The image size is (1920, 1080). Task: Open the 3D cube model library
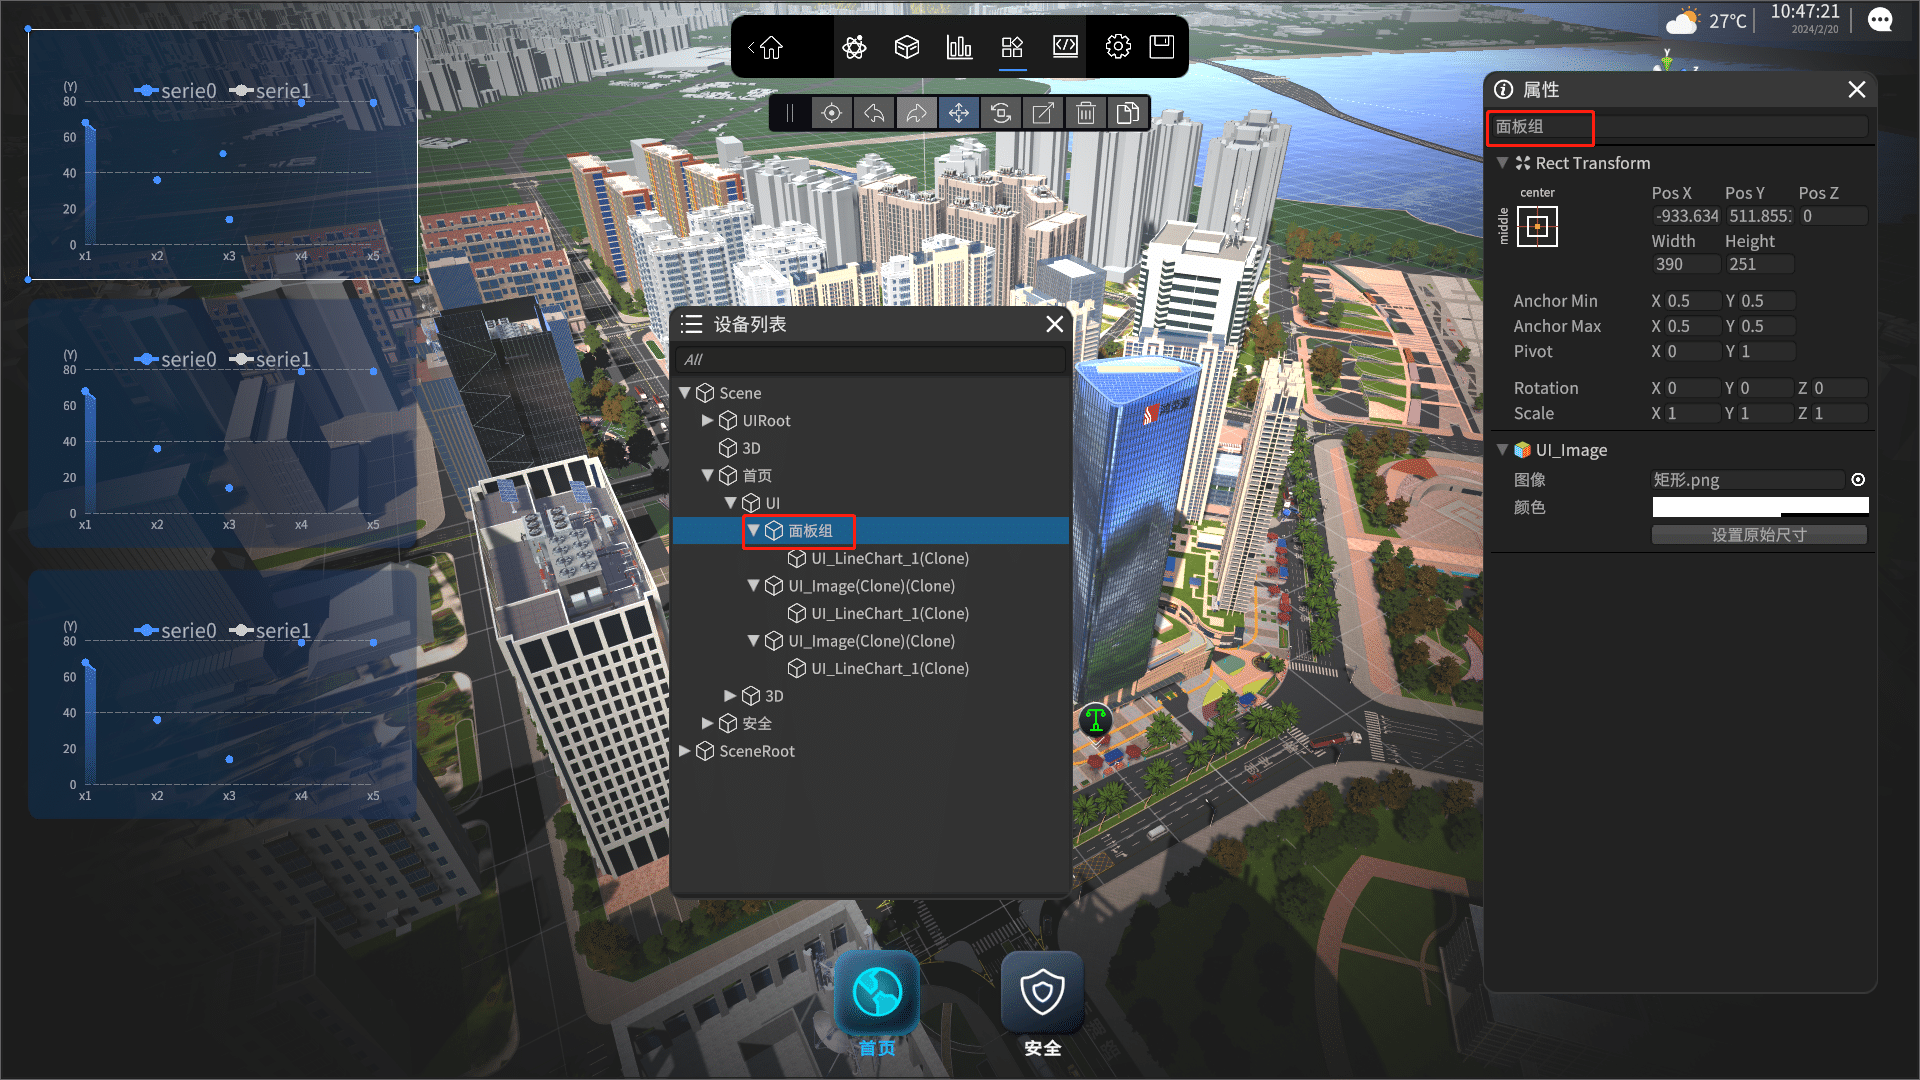point(906,47)
